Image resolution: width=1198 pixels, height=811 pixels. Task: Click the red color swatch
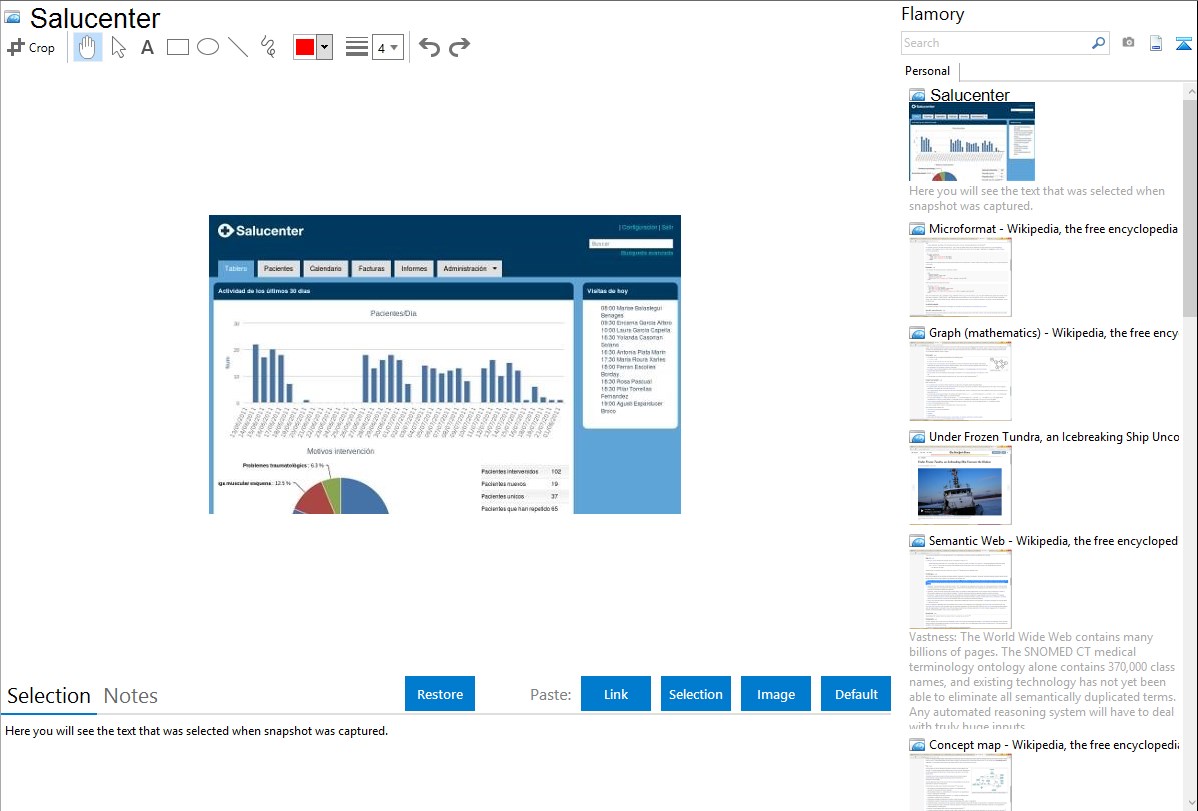305,47
